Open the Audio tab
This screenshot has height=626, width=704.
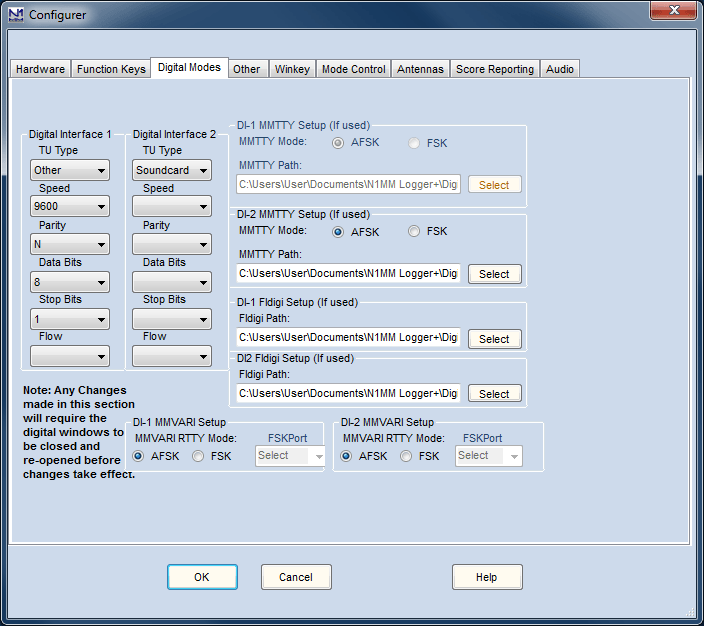pyautogui.click(x=559, y=69)
